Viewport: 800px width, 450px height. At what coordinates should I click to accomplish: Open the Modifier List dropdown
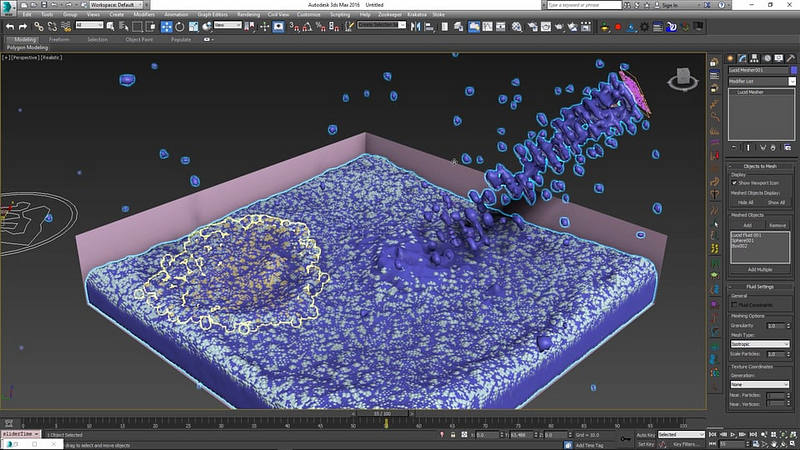click(761, 81)
